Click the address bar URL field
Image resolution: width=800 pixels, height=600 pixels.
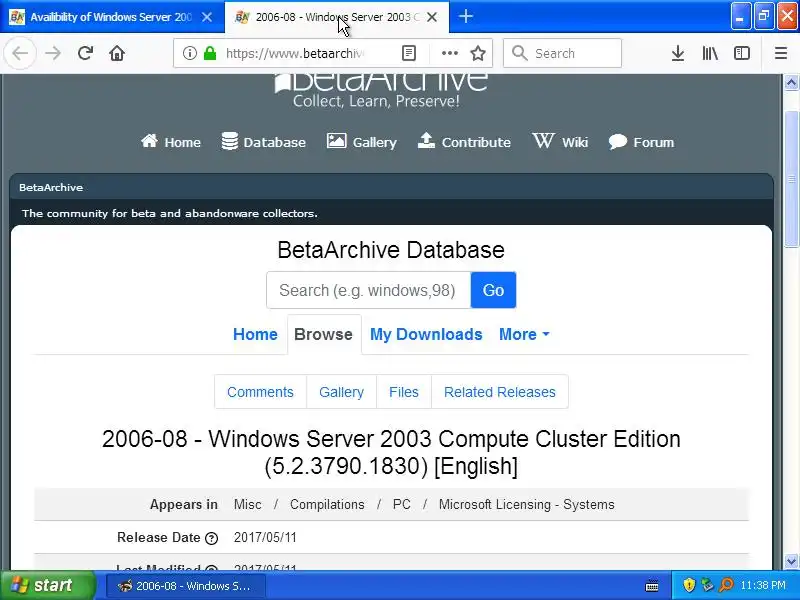click(294, 53)
